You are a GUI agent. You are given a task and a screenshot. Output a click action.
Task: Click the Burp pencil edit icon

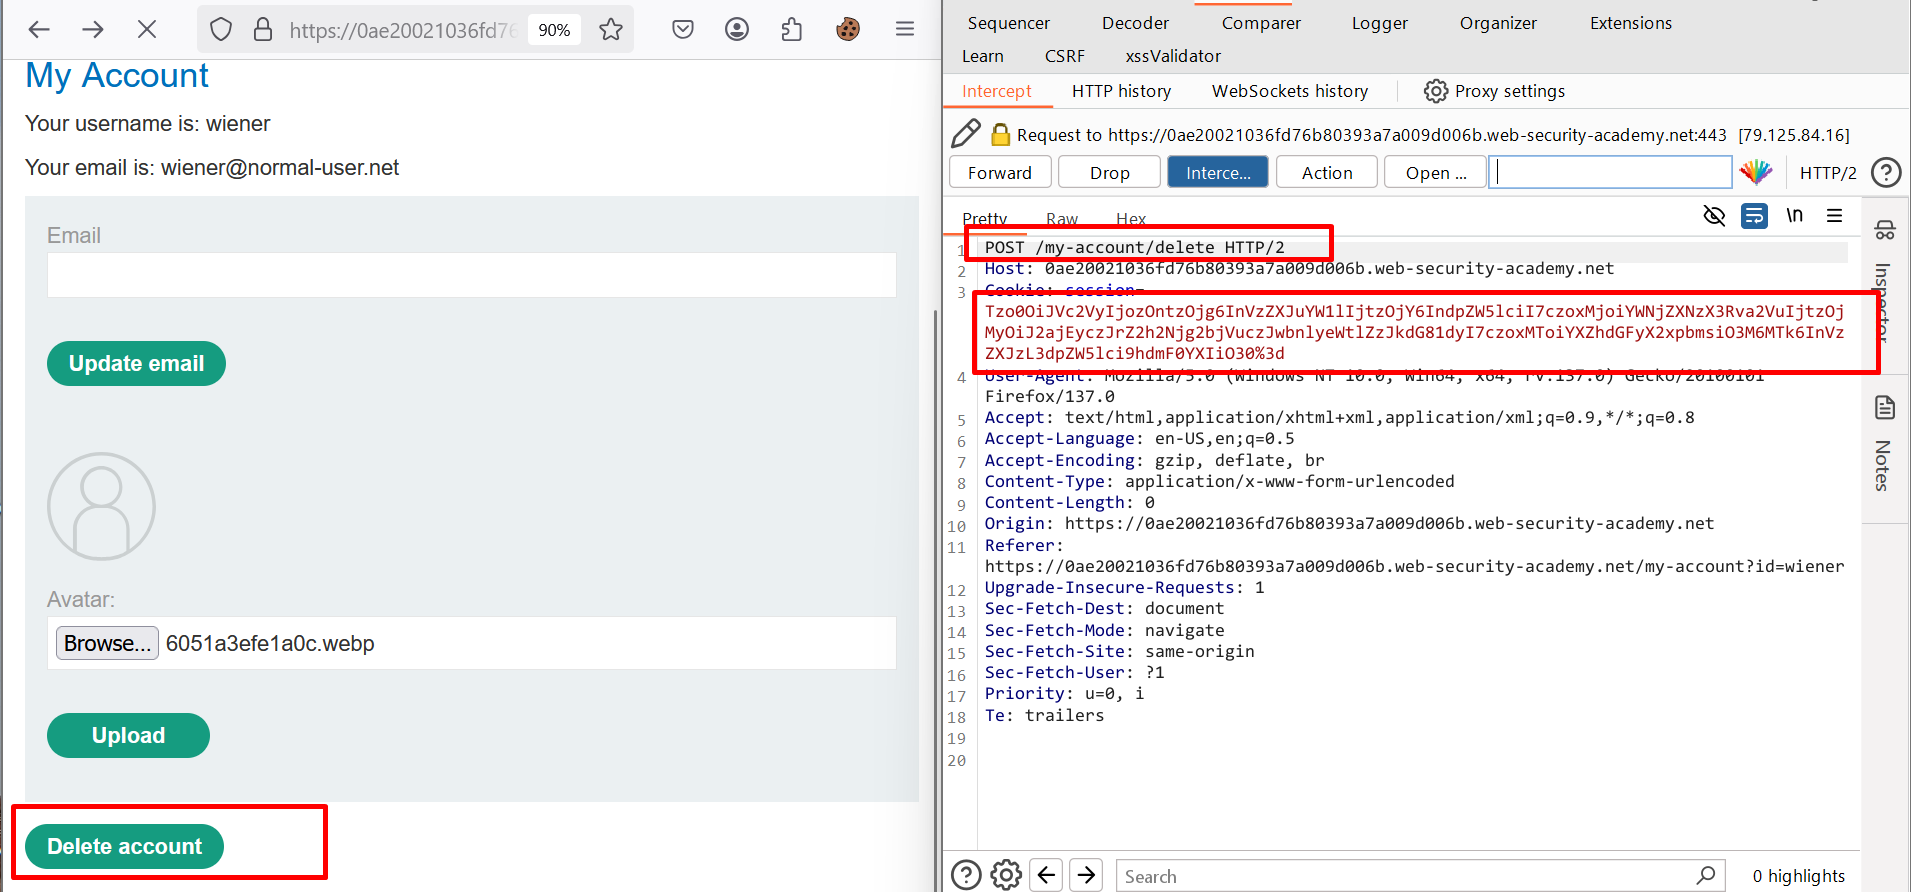966,134
